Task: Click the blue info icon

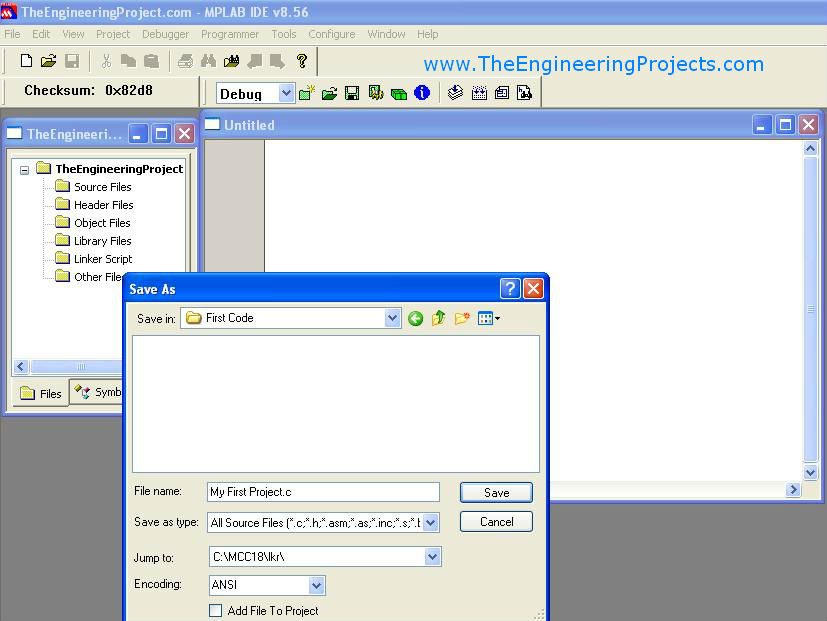Action: [422, 93]
